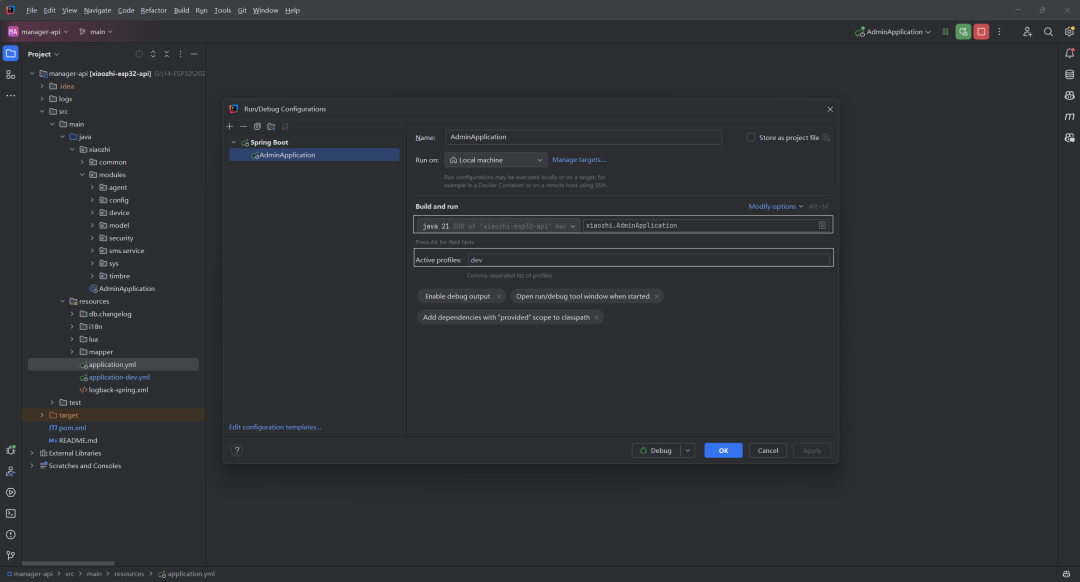Collapse the Spring Boot configuration group
Viewport: 1080px width, 582px height.
coord(234,143)
